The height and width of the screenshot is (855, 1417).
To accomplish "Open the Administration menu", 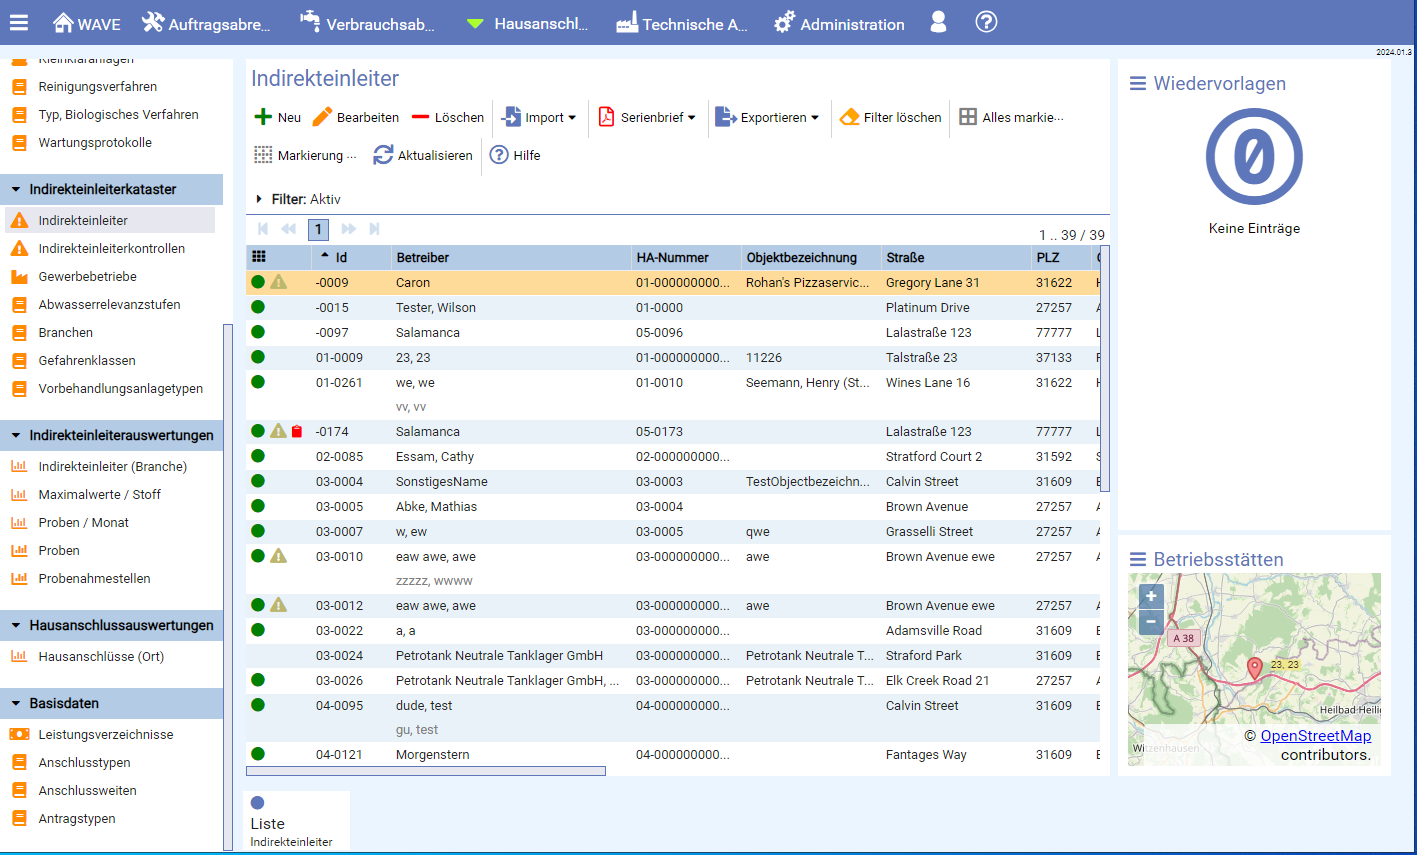I will 839,22.
